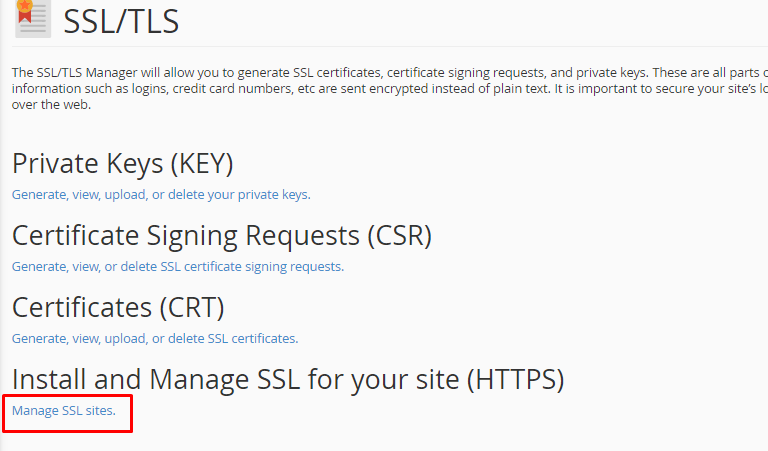Open the delete SSL certificates link
Image resolution: width=768 pixels, height=451 pixels.
(x=155, y=338)
